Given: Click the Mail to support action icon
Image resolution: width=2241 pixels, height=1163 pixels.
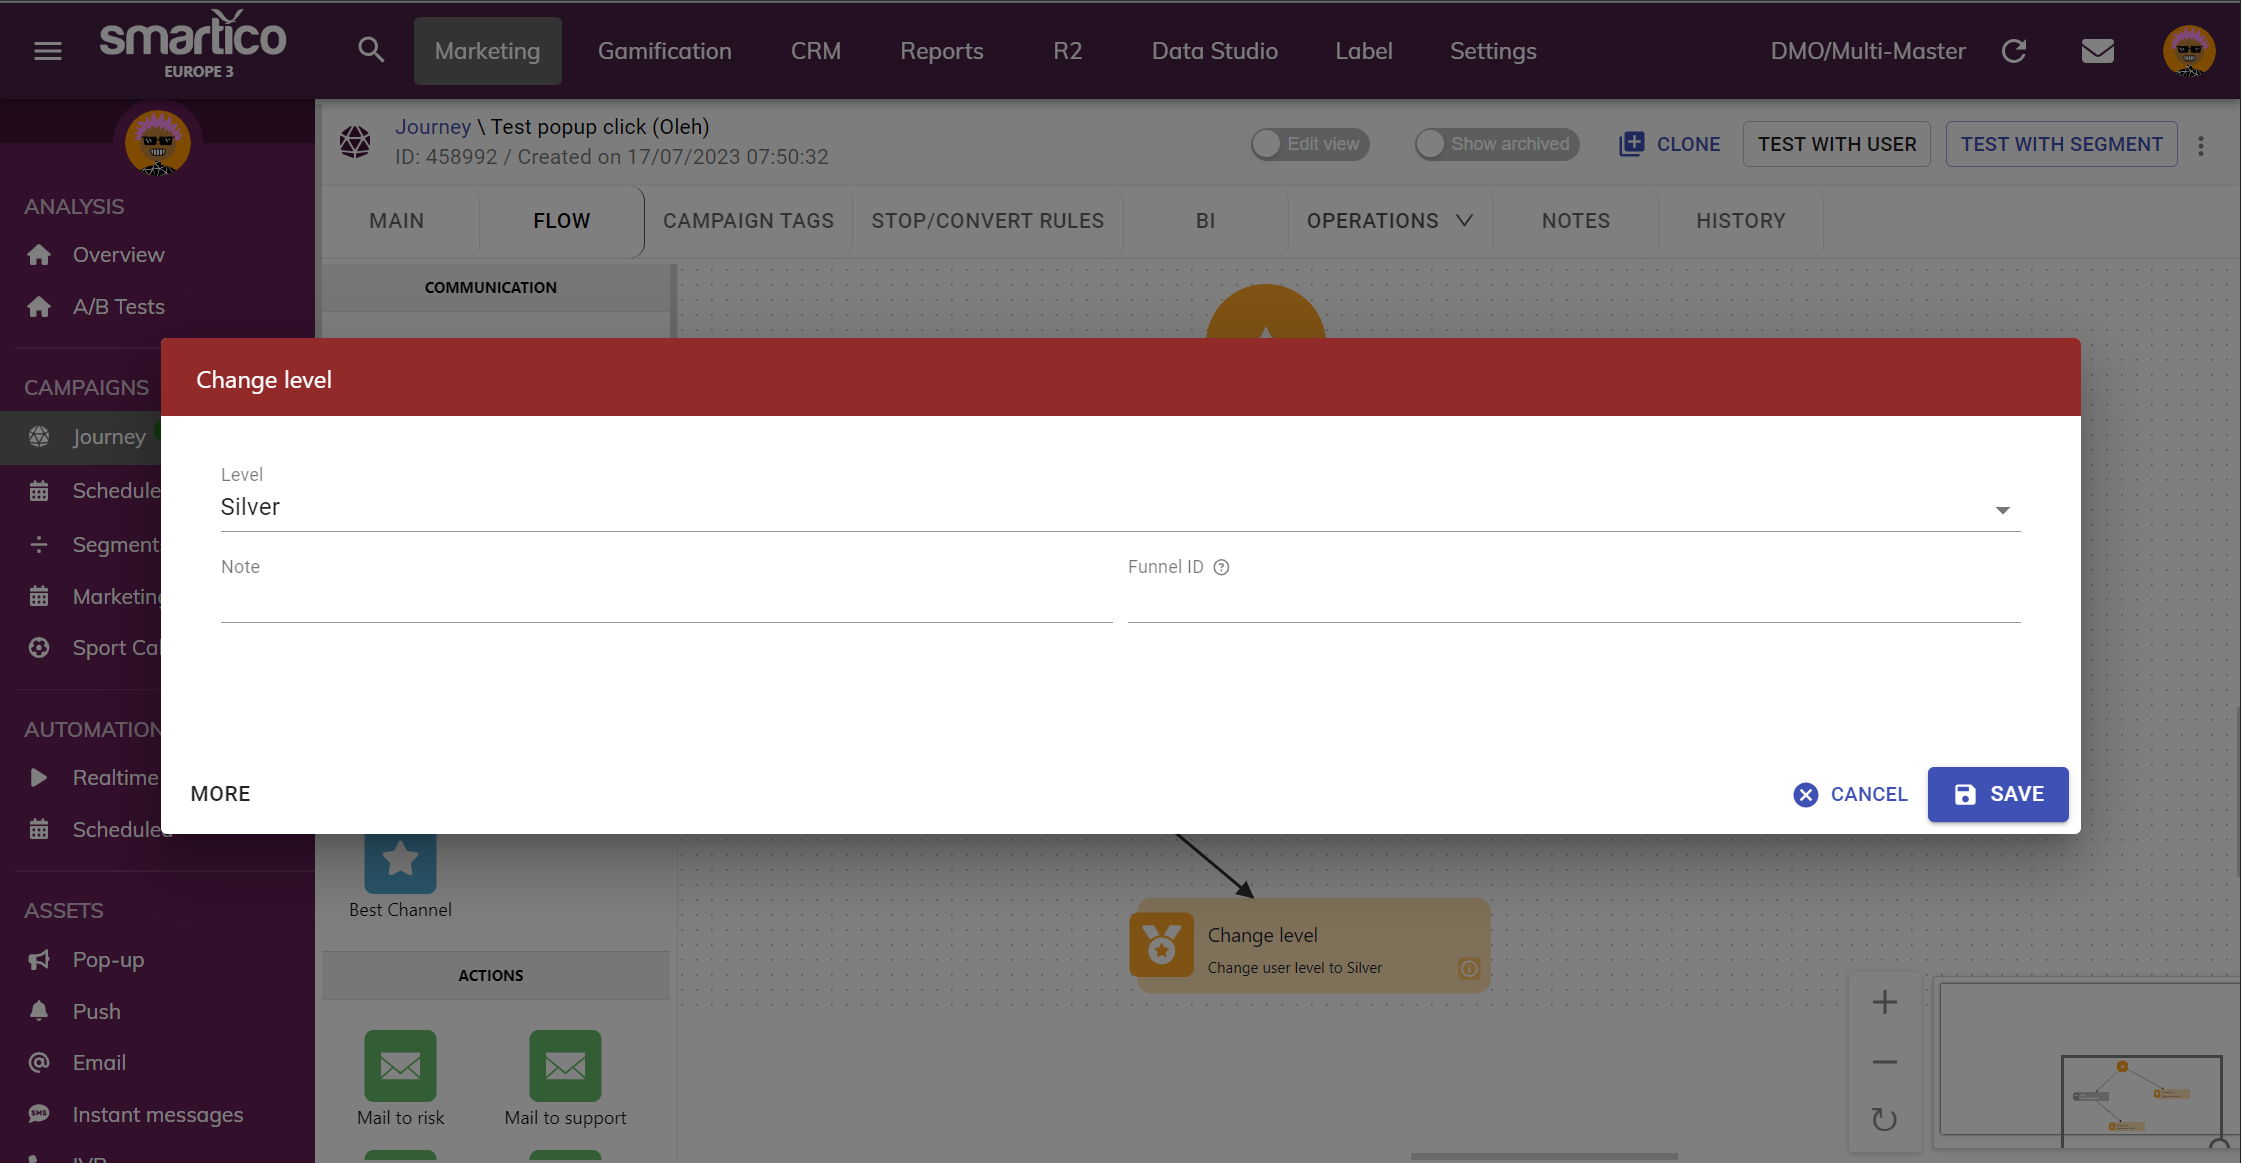Looking at the screenshot, I should 565,1065.
